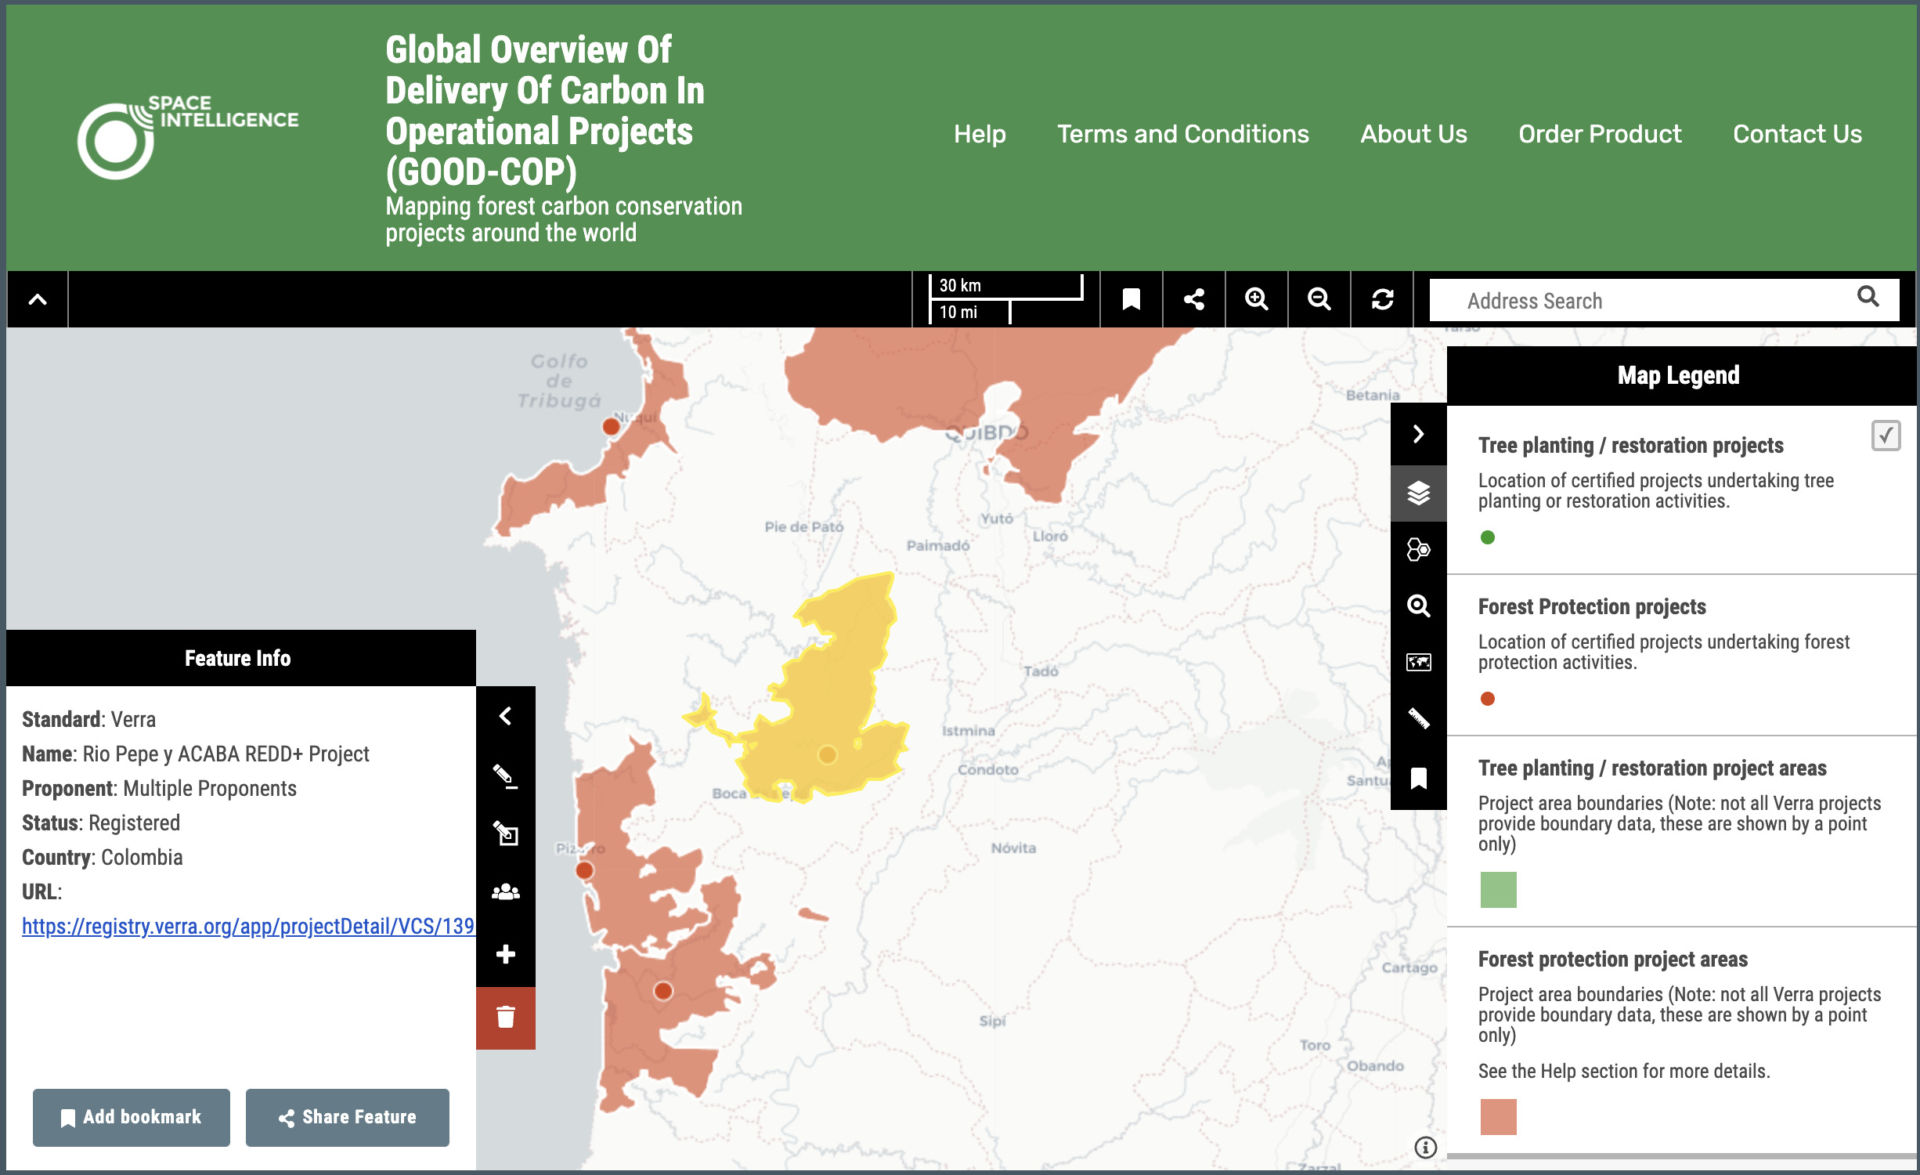Click the share icon in top toolbar
Image resolution: width=1920 pixels, height=1175 pixels.
click(1194, 299)
